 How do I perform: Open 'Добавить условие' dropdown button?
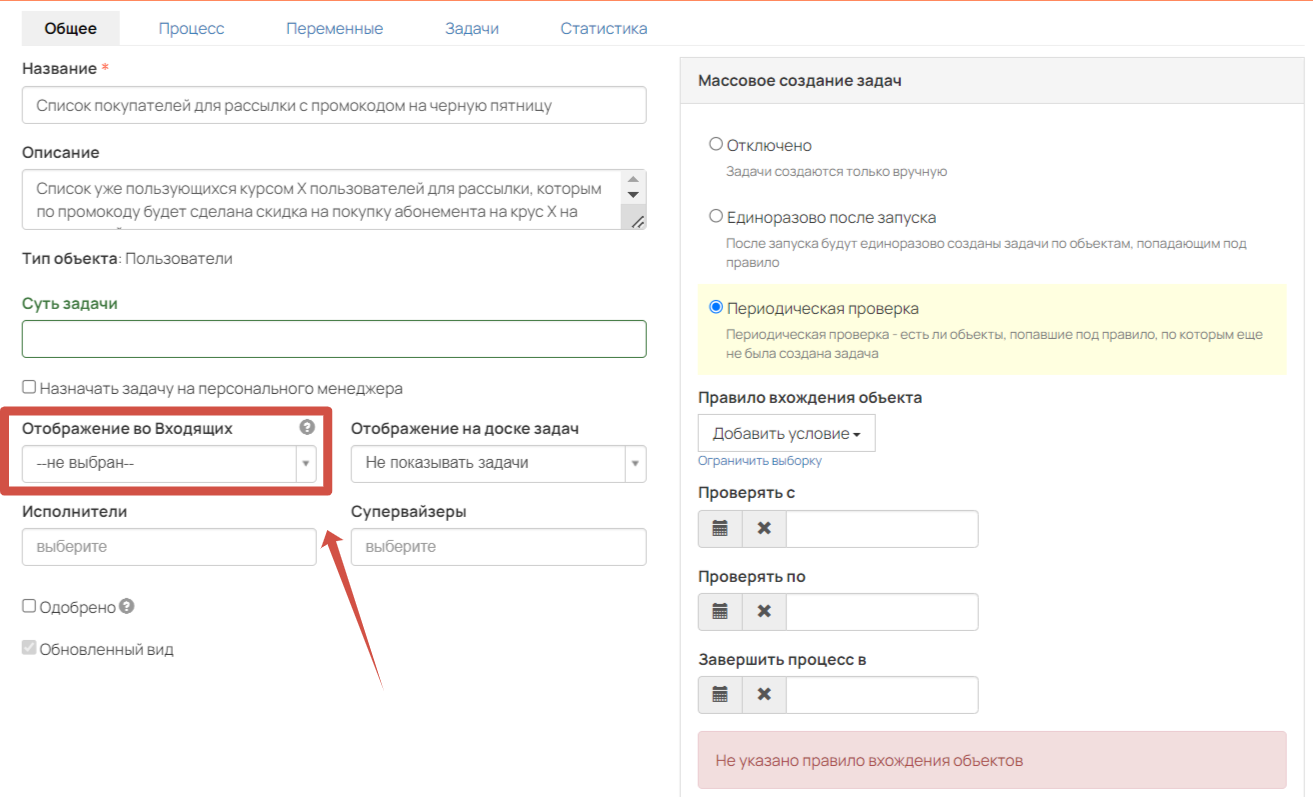pos(787,433)
